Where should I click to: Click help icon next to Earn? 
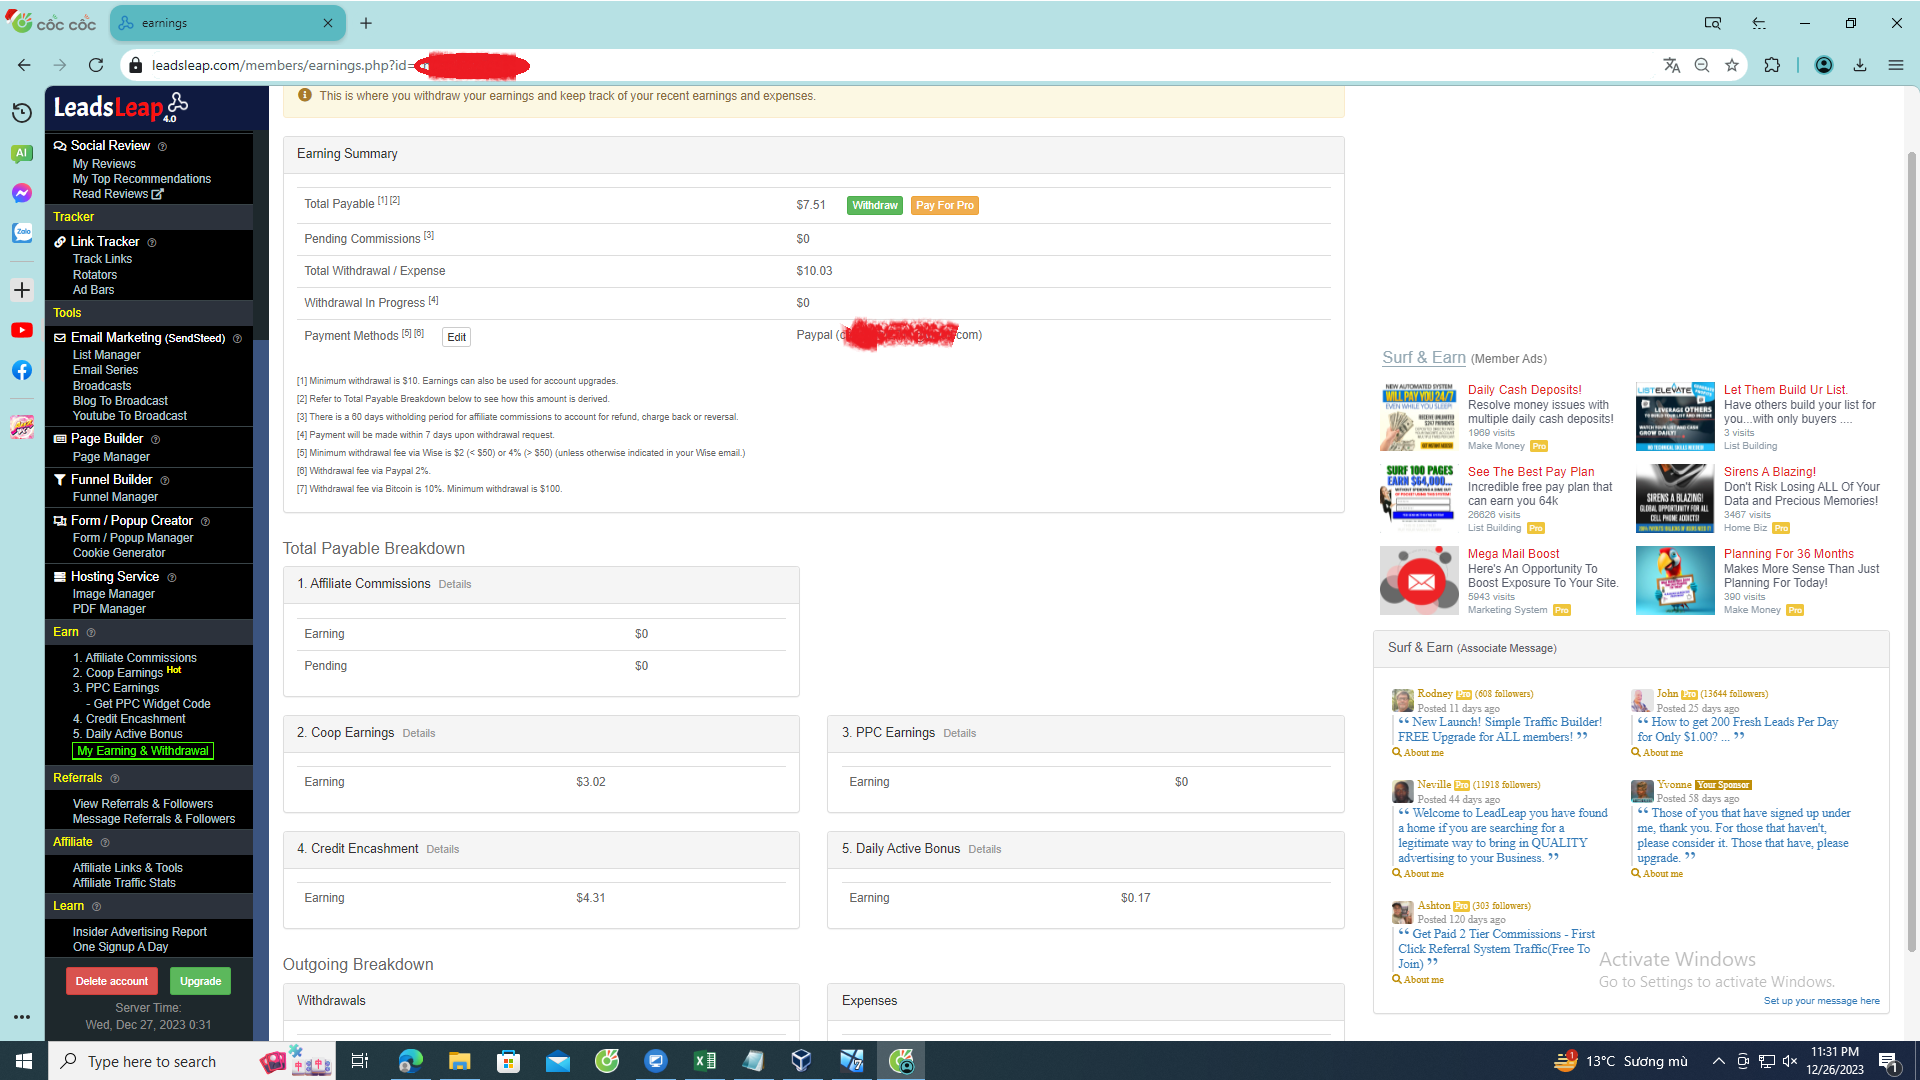[x=91, y=633]
